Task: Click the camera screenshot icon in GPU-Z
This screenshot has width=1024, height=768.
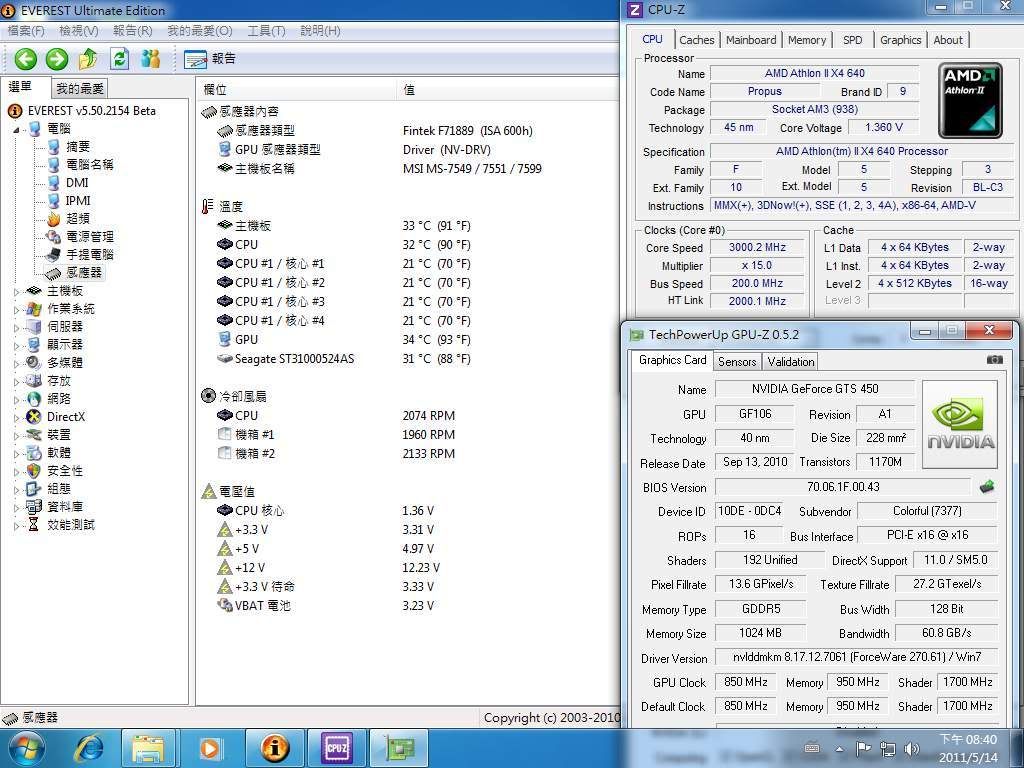Action: pyautogui.click(x=994, y=359)
